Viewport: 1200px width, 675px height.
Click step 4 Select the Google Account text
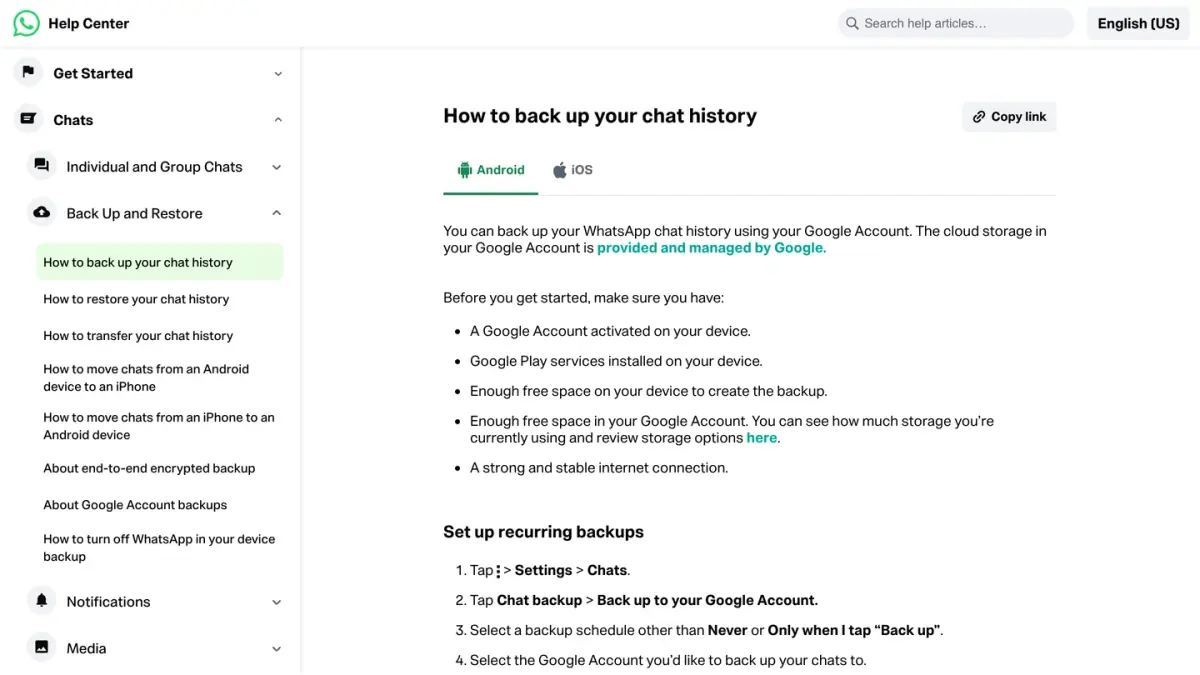pyautogui.click(x=668, y=660)
